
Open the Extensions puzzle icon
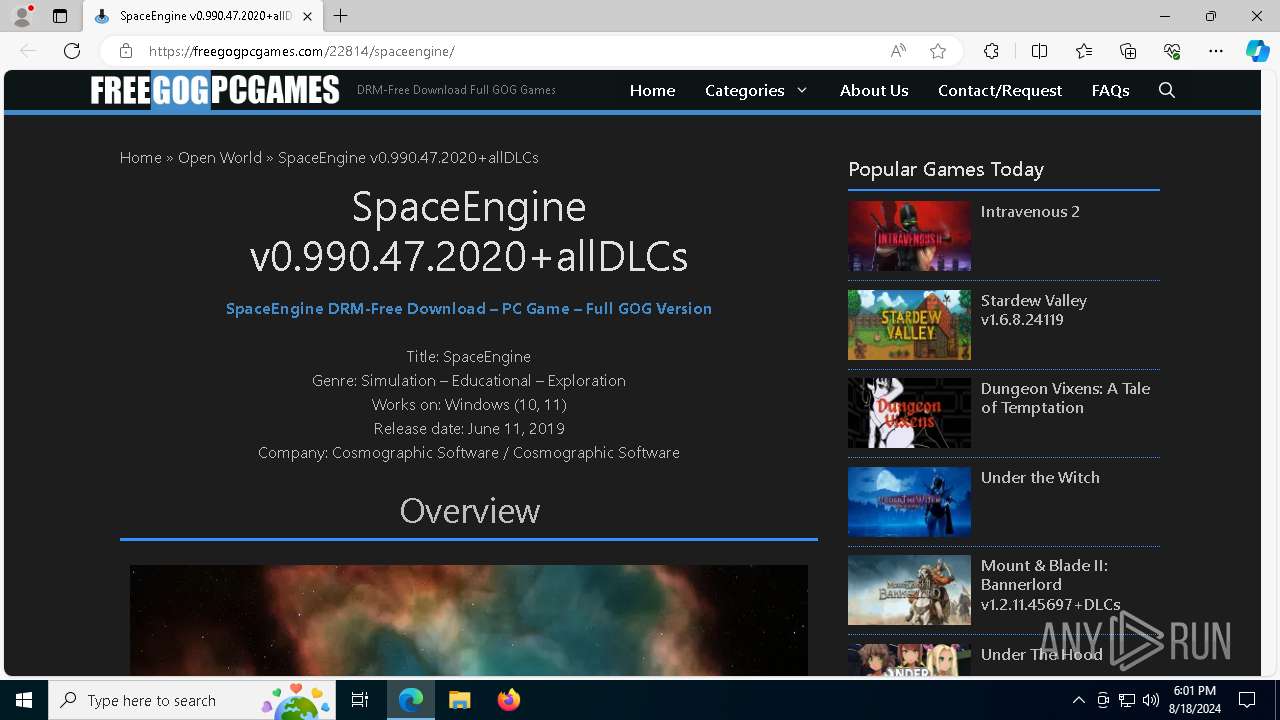tap(991, 51)
